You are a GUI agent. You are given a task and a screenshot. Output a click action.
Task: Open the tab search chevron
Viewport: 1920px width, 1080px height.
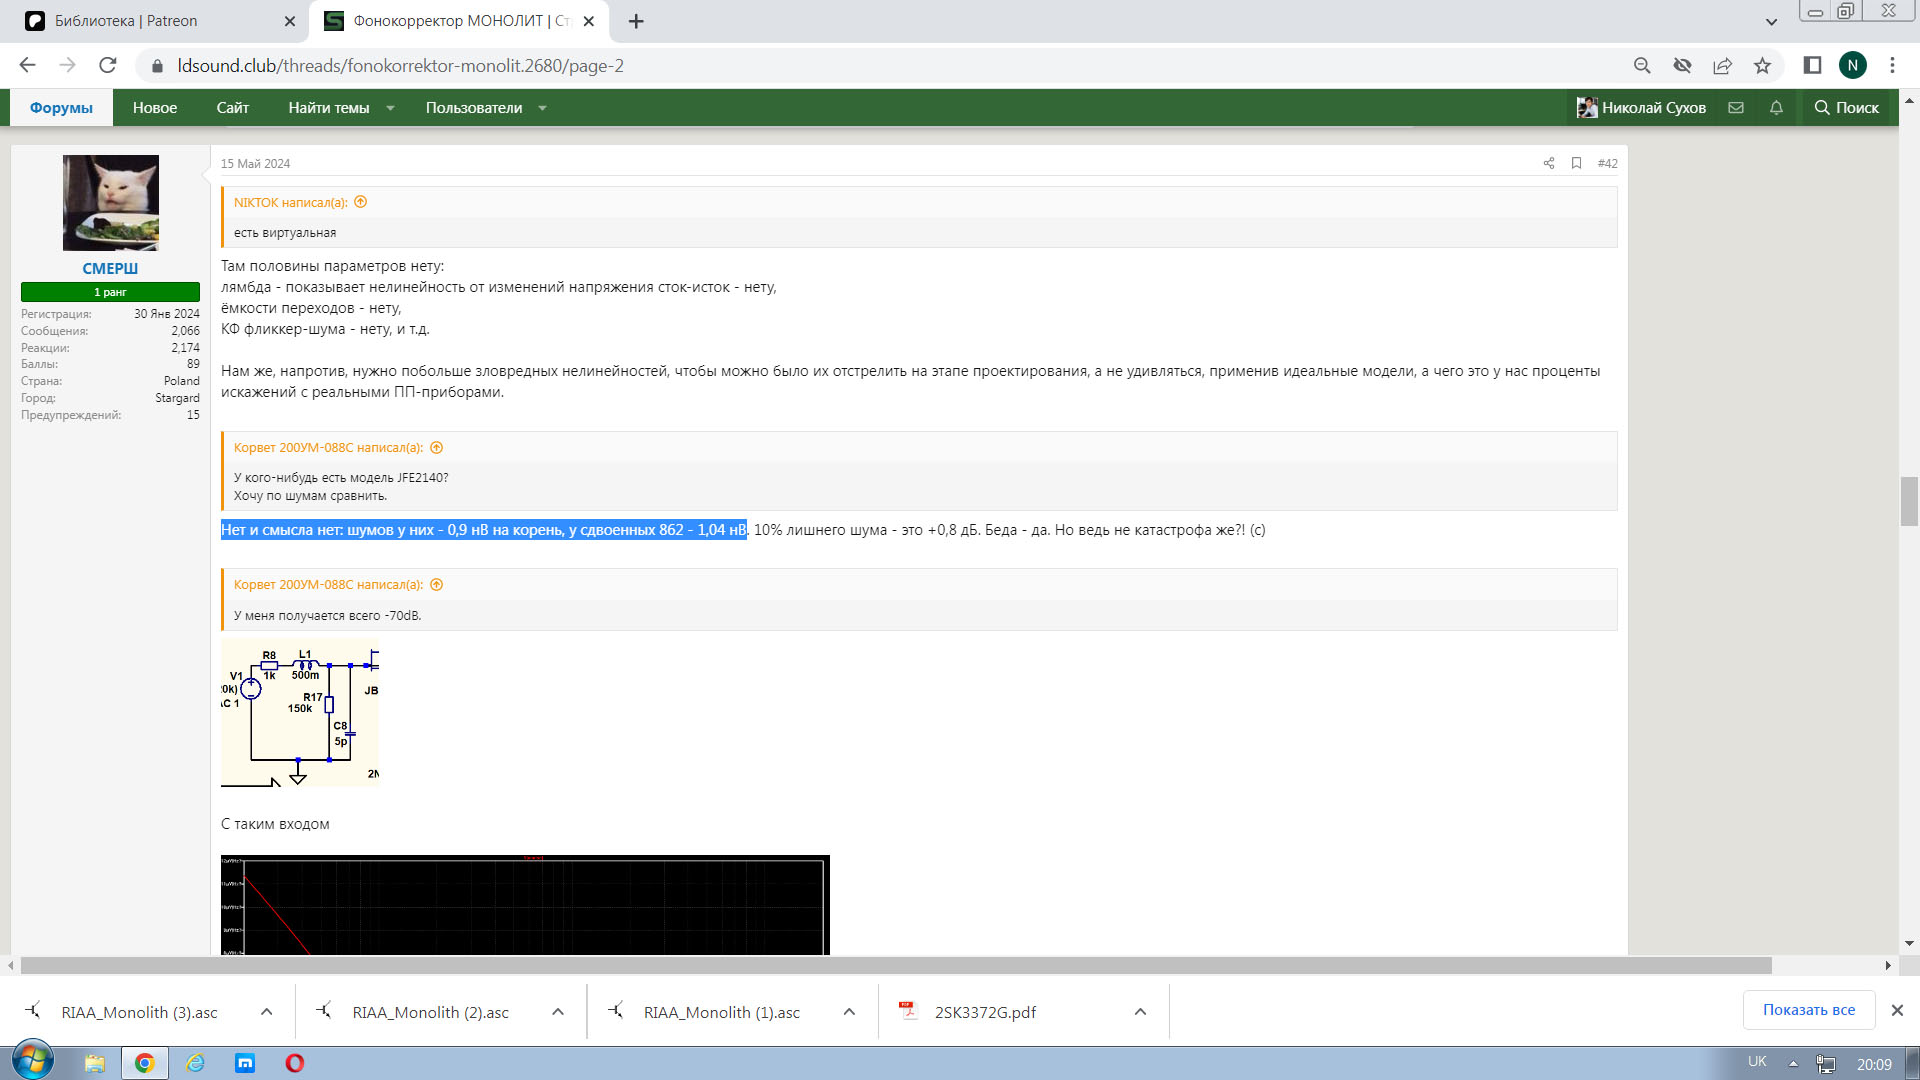[1771, 21]
